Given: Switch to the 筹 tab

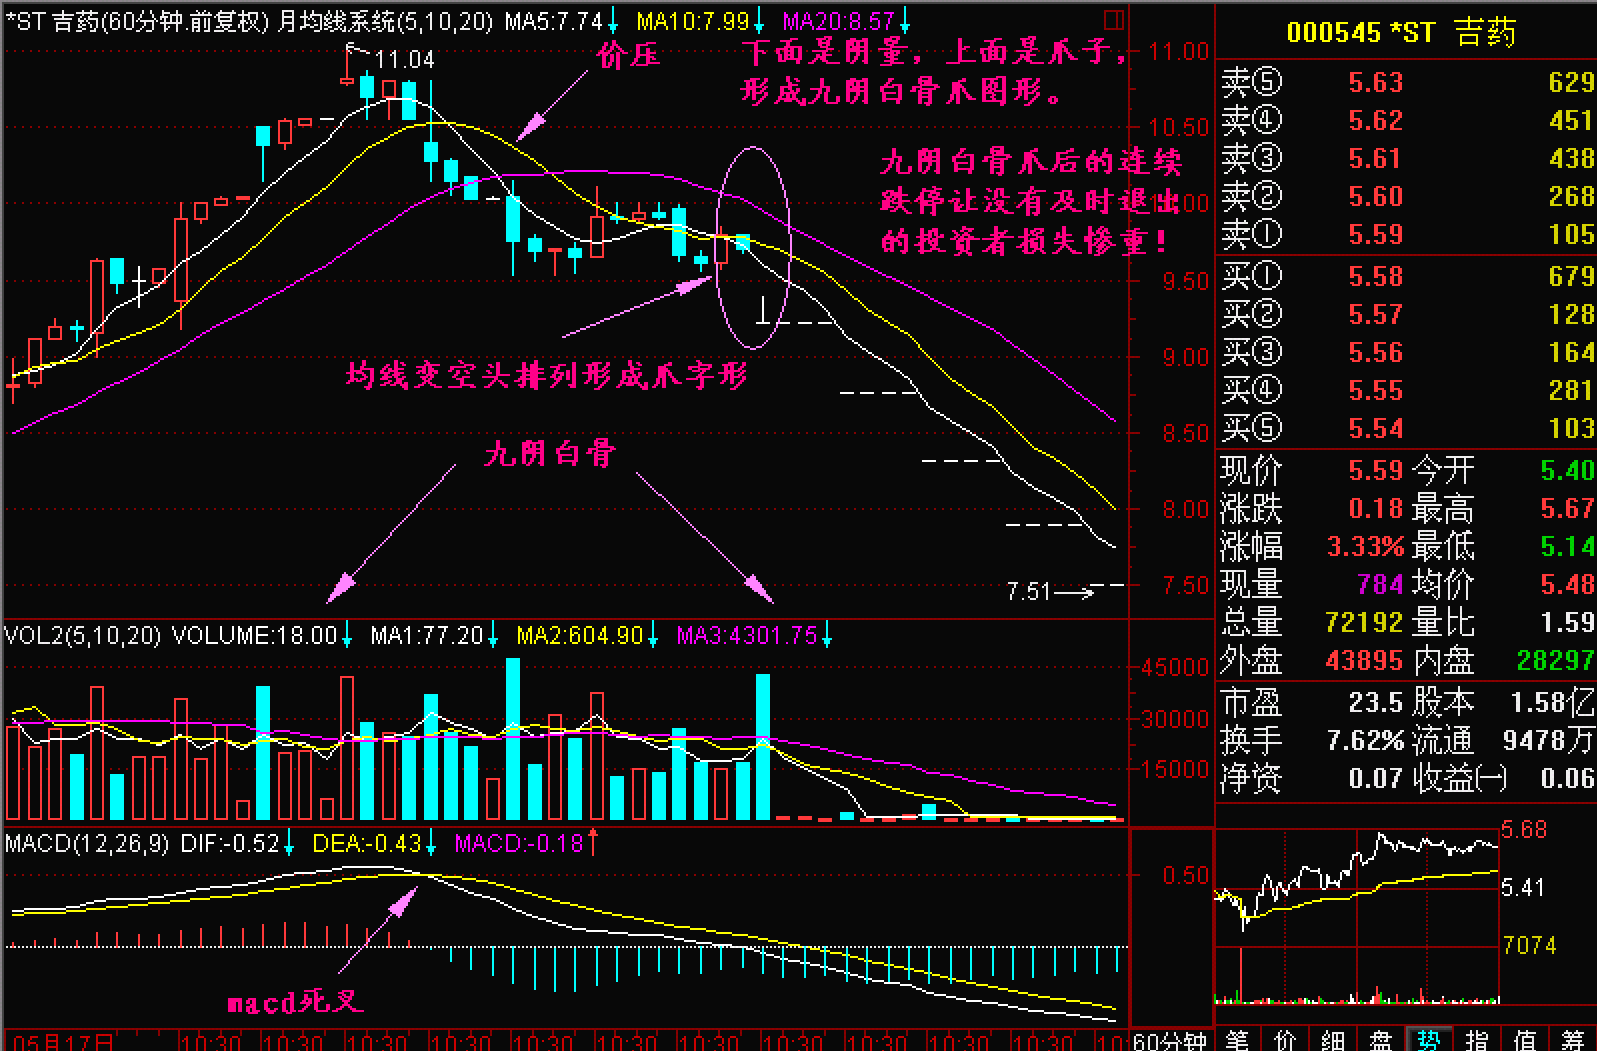Looking at the screenshot, I should (x=1574, y=1041).
